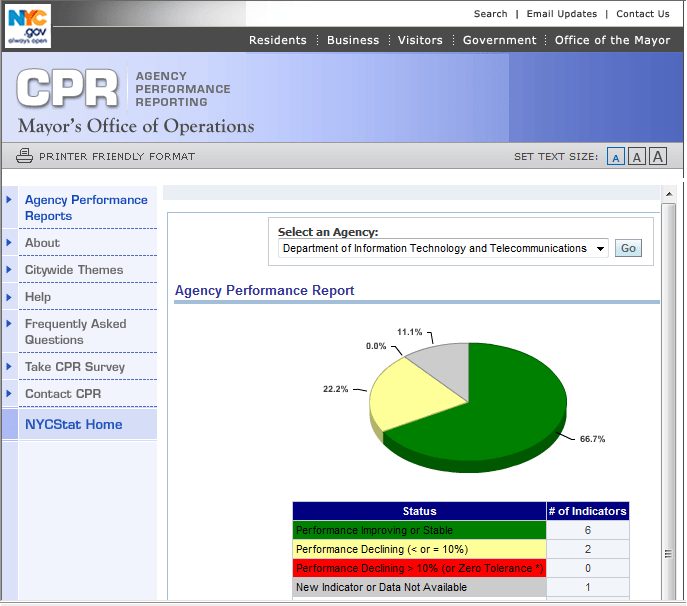Select the large text size icon
687x606 pixels.
(x=657, y=156)
